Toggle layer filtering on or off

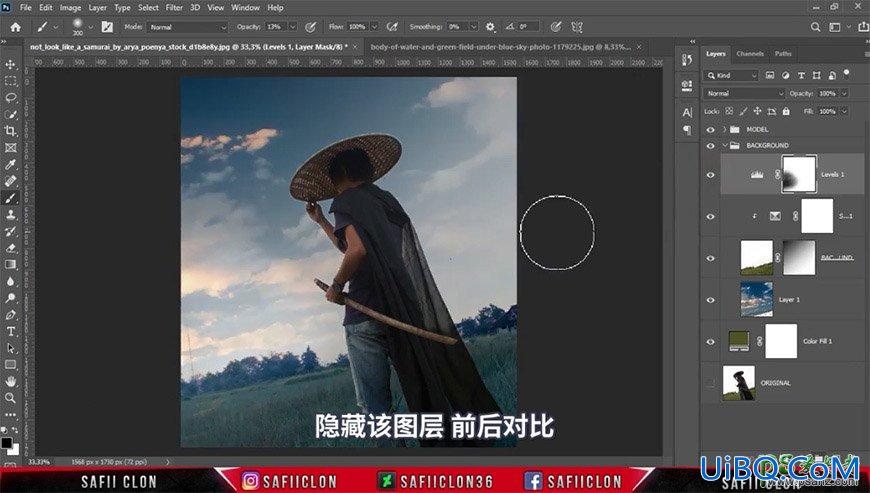pyautogui.click(x=846, y=73)
